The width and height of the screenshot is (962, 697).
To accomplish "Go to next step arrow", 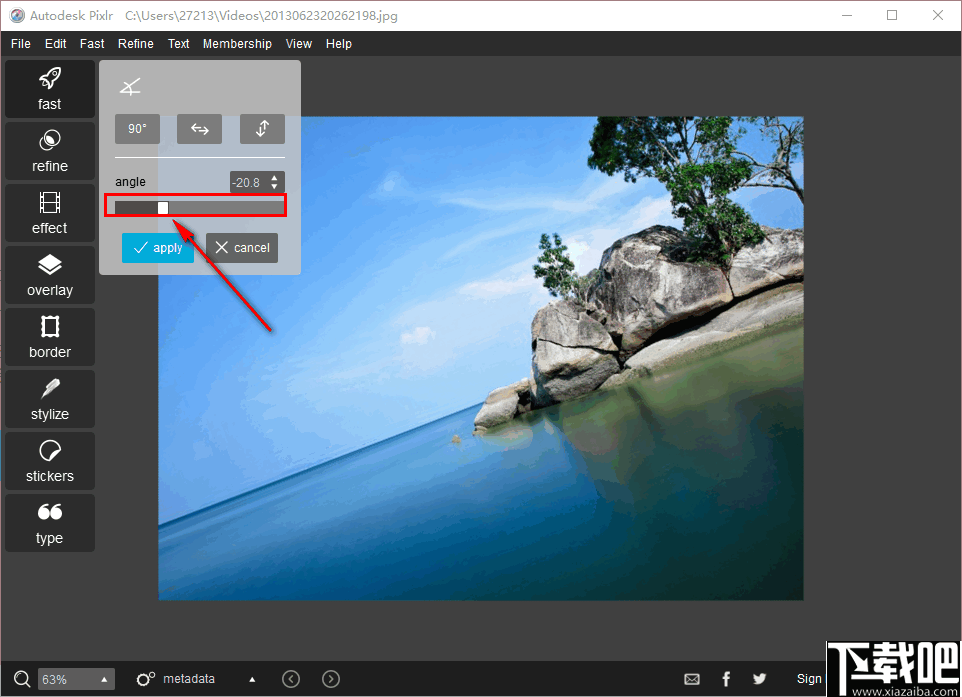I will [x=331, y=679].
